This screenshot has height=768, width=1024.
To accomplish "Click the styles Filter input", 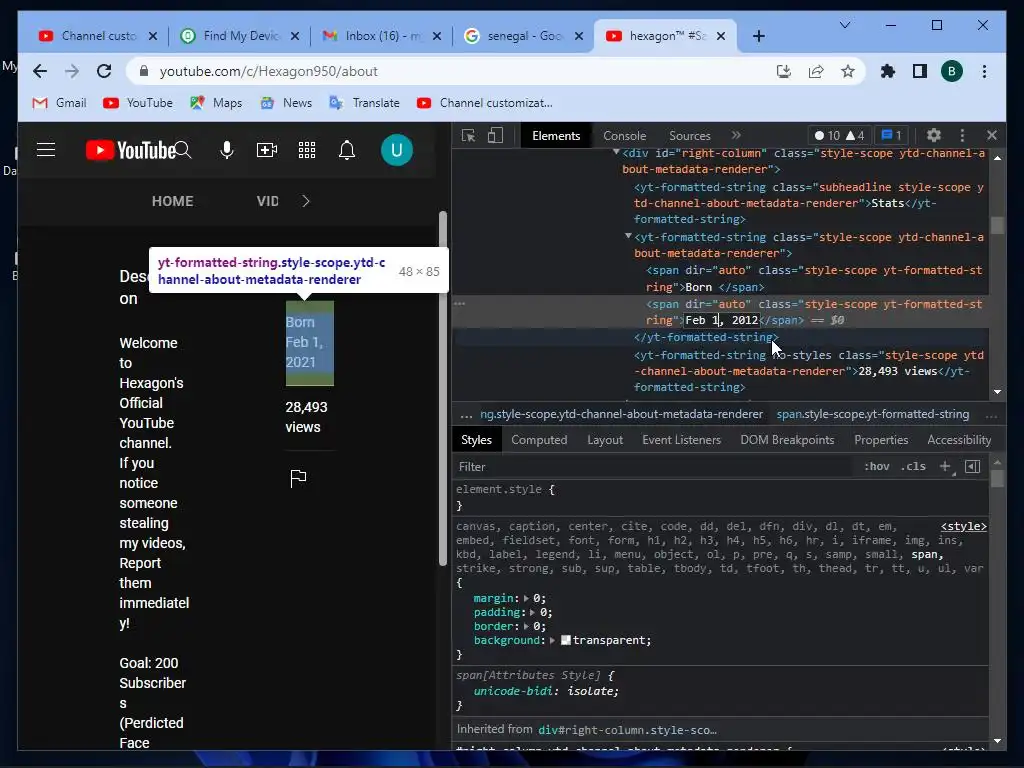I will pyautogui.click(x=653, y=466).
